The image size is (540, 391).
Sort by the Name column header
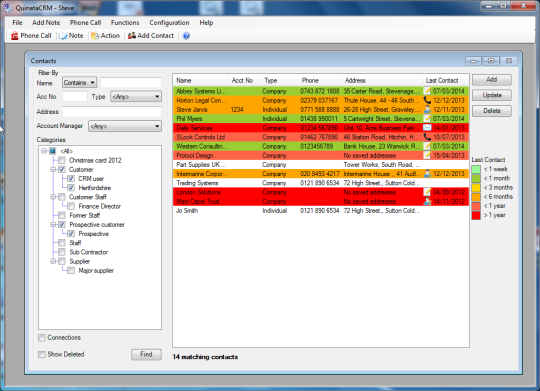(x=200, y=80)
